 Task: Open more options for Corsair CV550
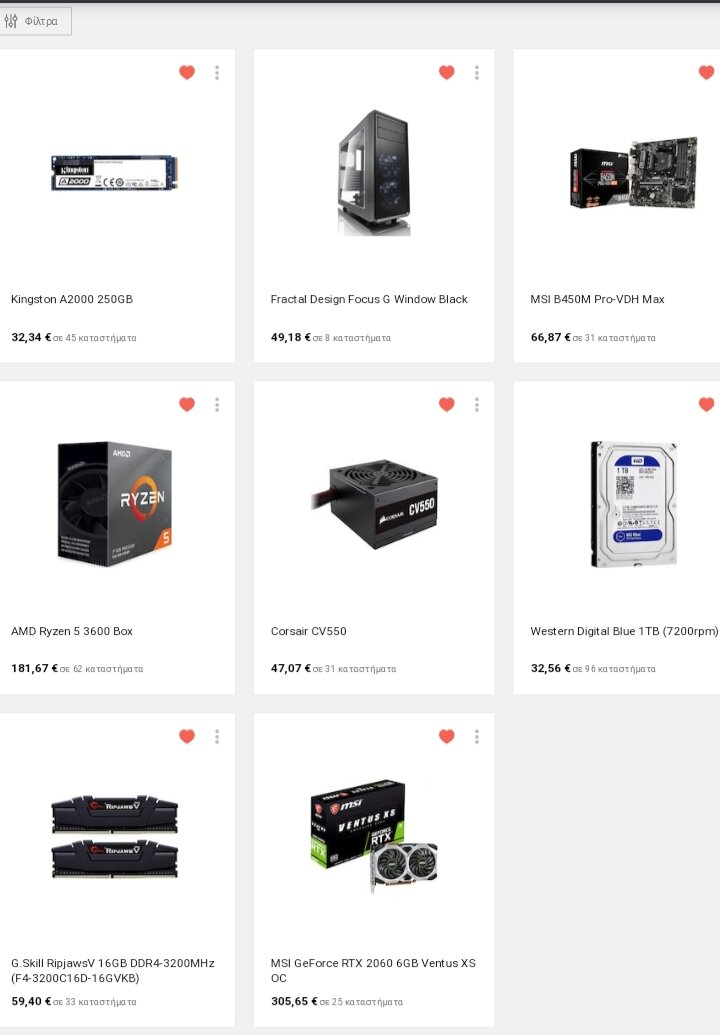coord(477,405)
